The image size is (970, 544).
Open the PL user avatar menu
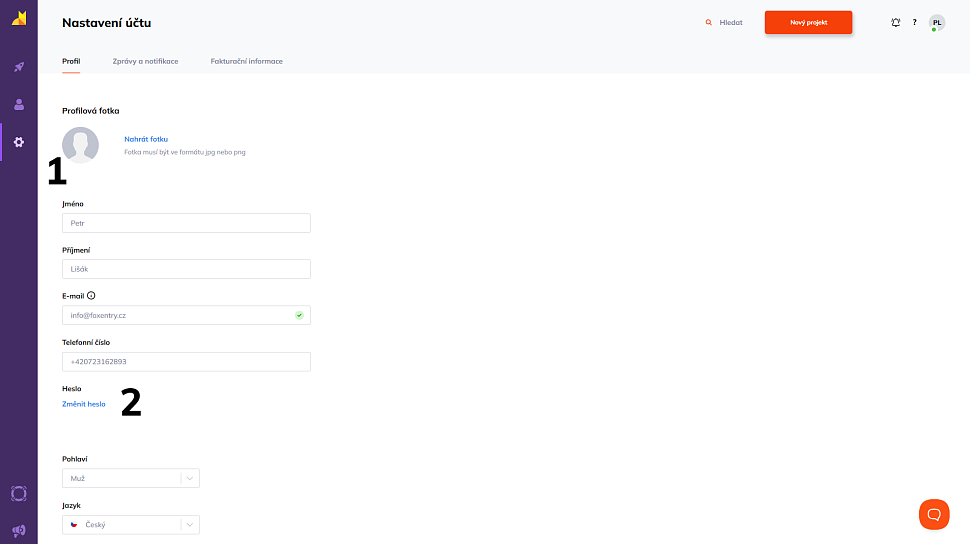pyautogui.click(x=936, y=22)
